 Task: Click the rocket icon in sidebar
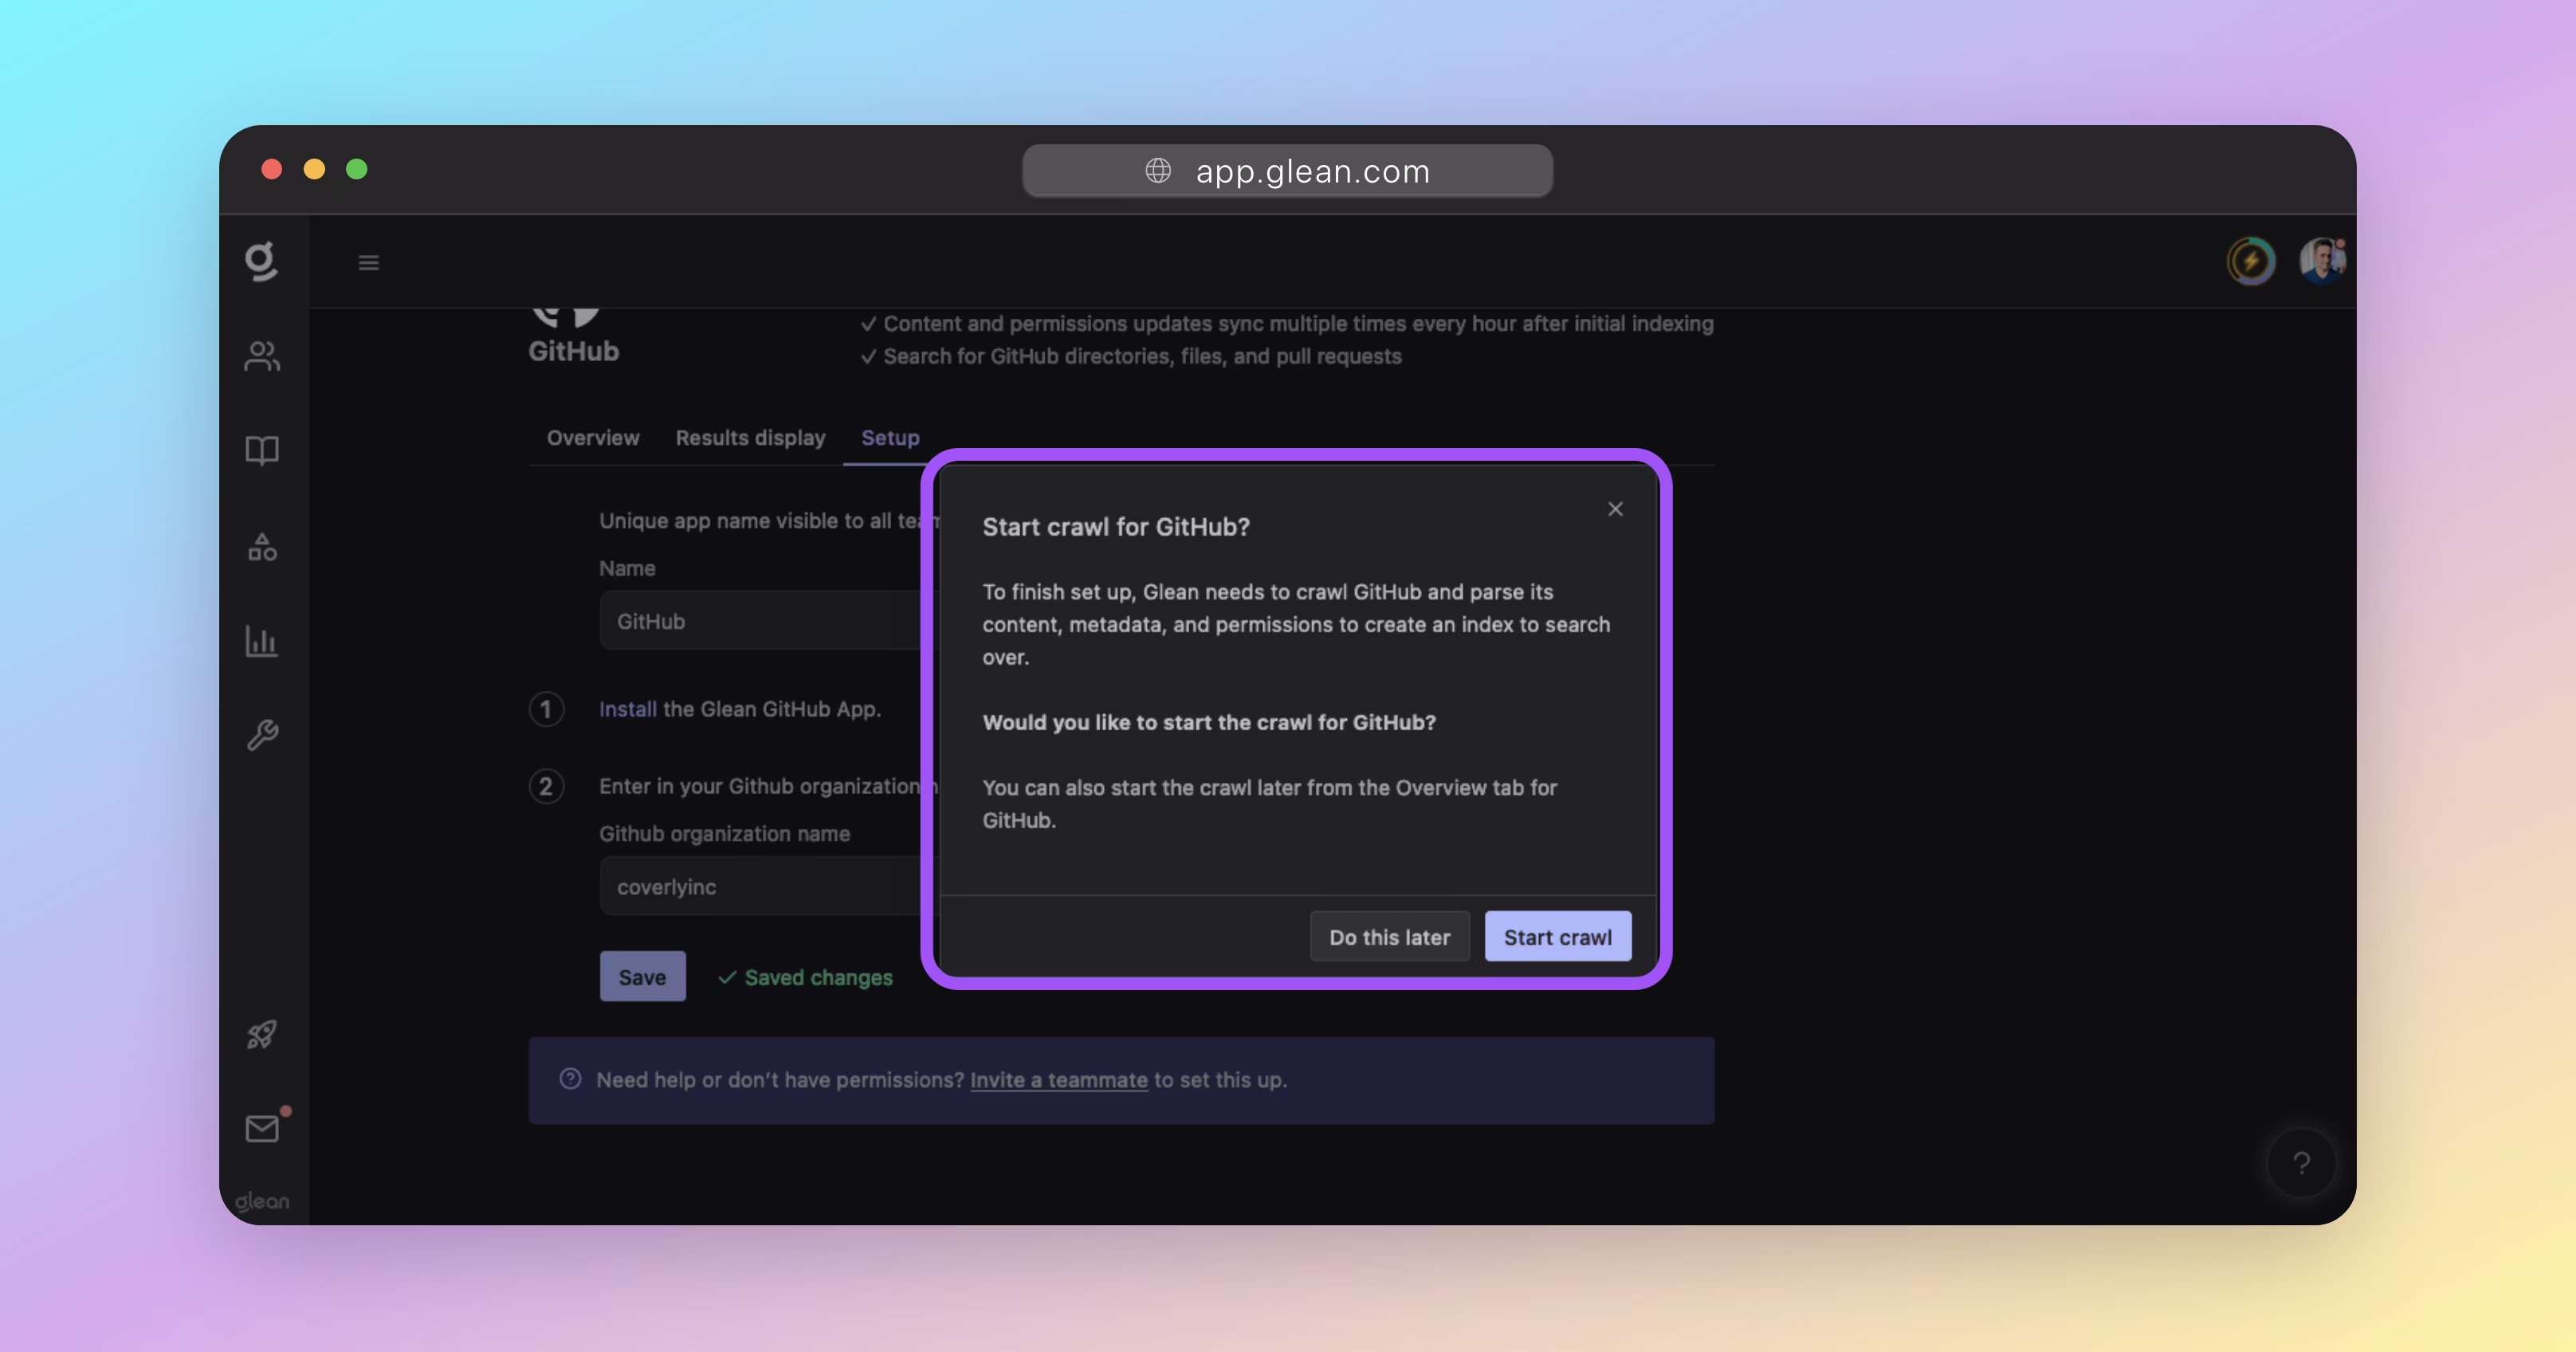[261, 1034]
